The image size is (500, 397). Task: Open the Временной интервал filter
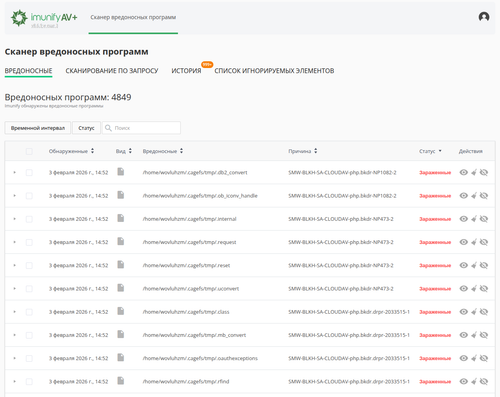[x=38, y=128]
